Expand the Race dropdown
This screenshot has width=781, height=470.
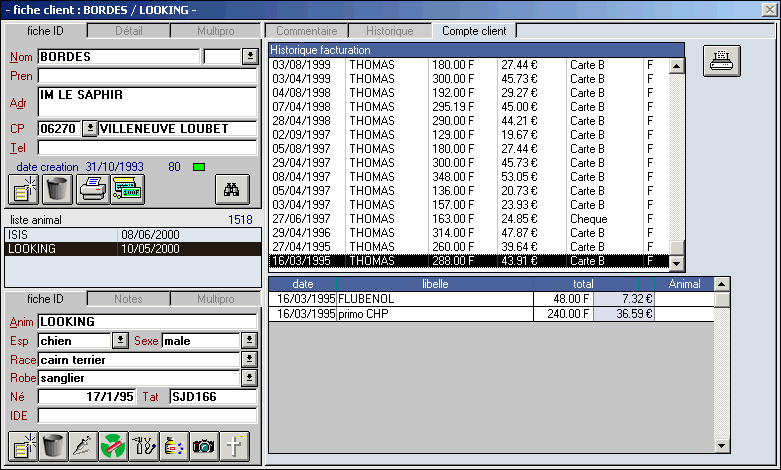tap(249, 359)
